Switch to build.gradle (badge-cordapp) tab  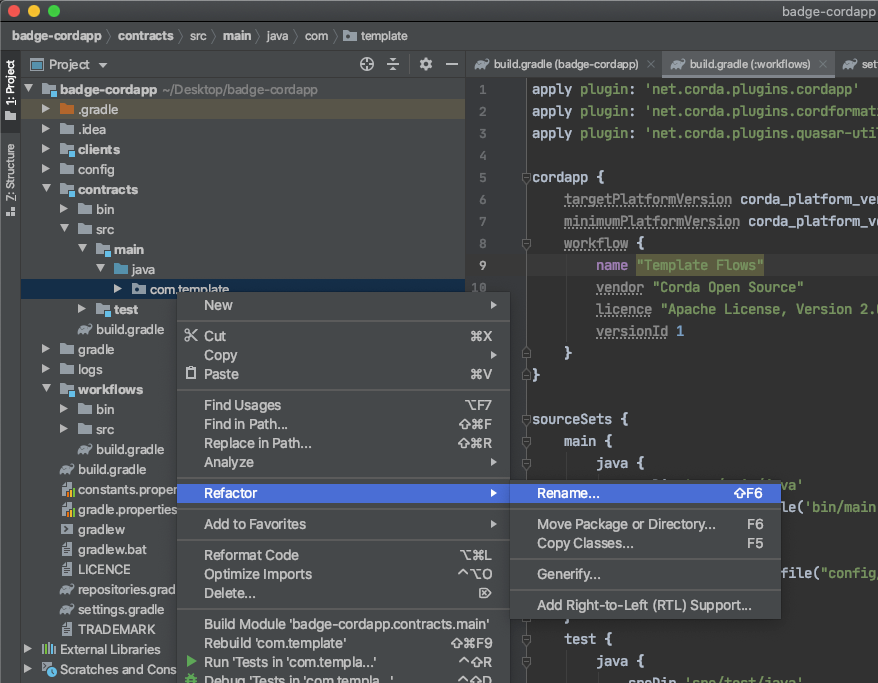click(x=567, y=64)
